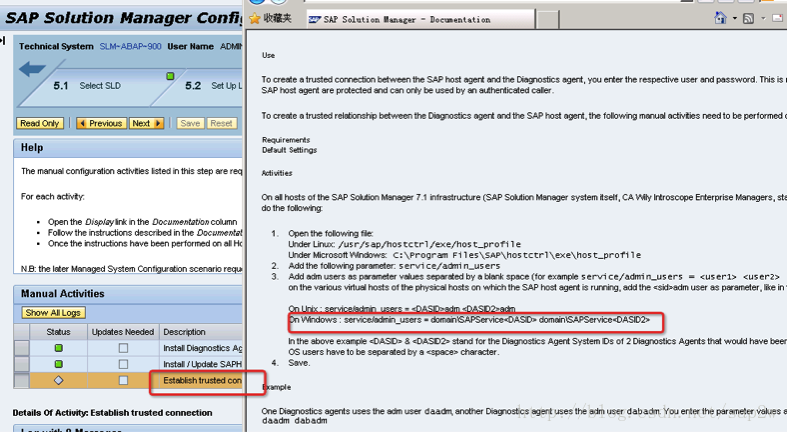This screenshot has height=432, width=788.
Task: Open the Favorites star in the browser
Action: tap(255, 19)
